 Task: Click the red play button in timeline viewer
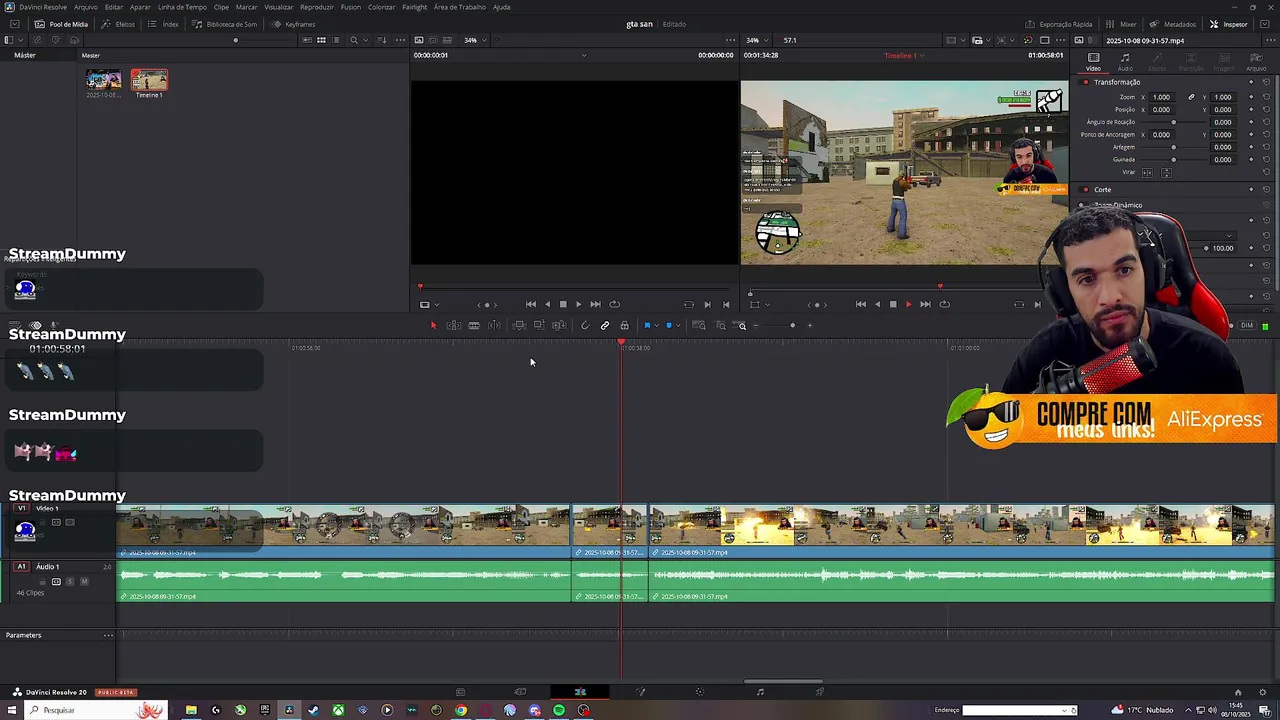point(908,304)
